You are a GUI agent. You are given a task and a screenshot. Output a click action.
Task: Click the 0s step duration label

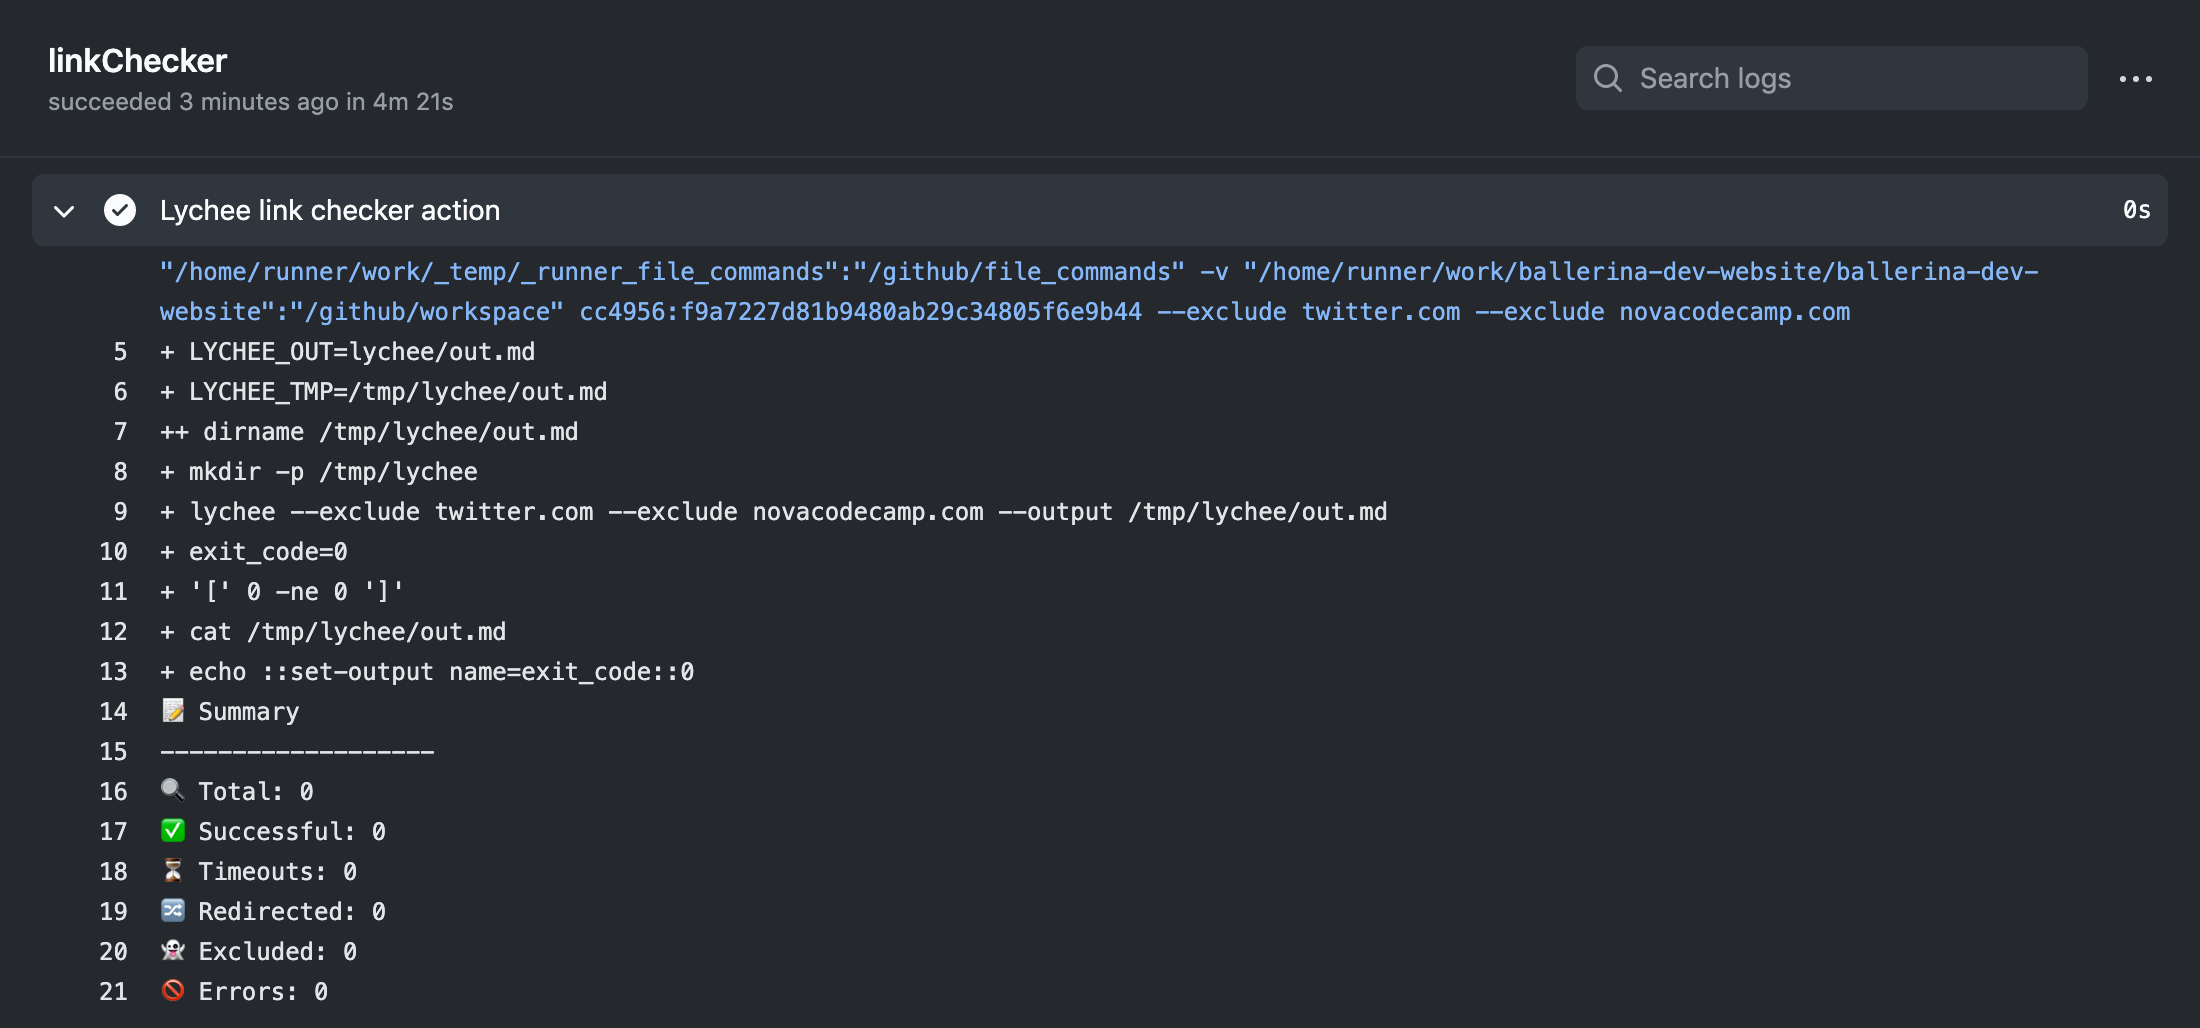tap(2136, 210)
